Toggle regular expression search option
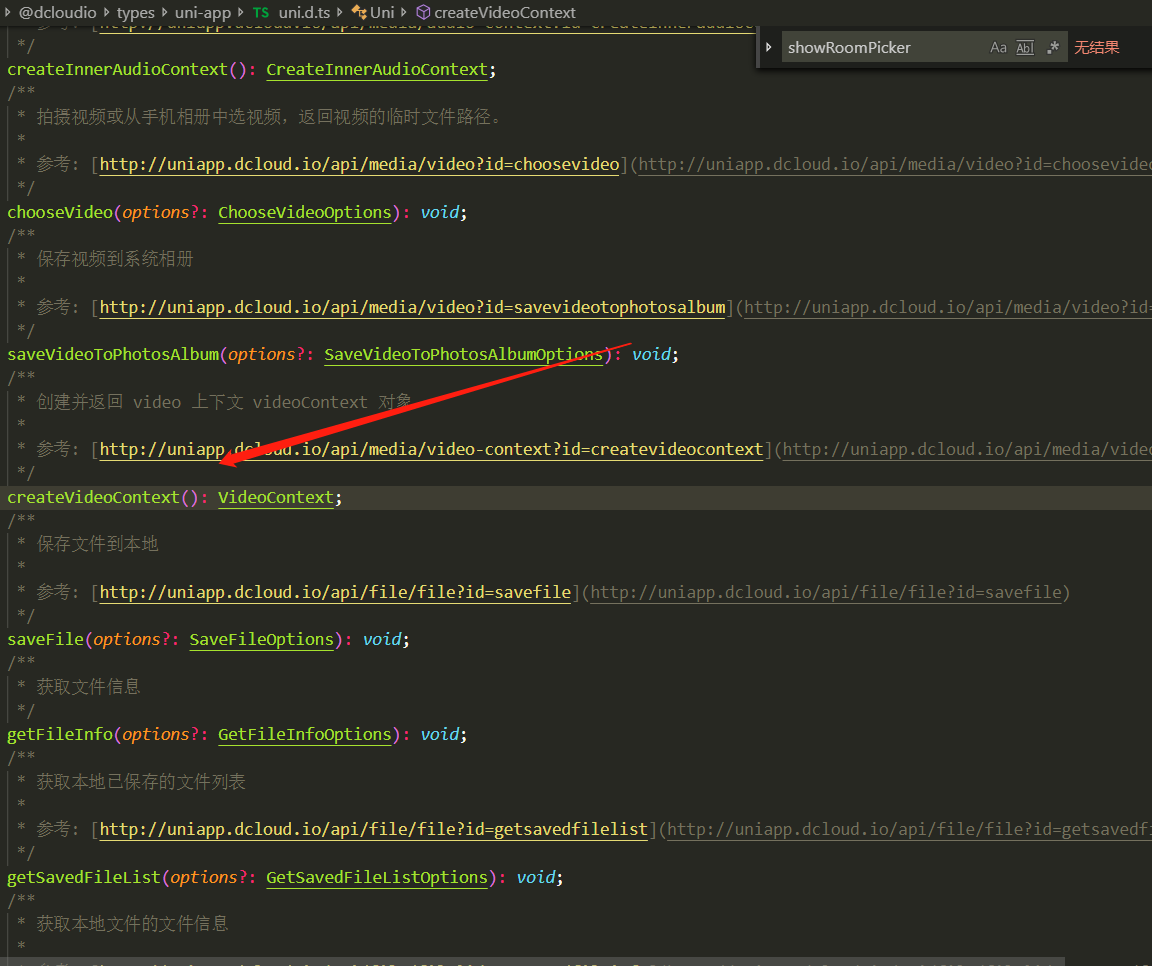The height and width of the screenshot is (966, 1152). pyautogui.click(x=1052, y=48)
